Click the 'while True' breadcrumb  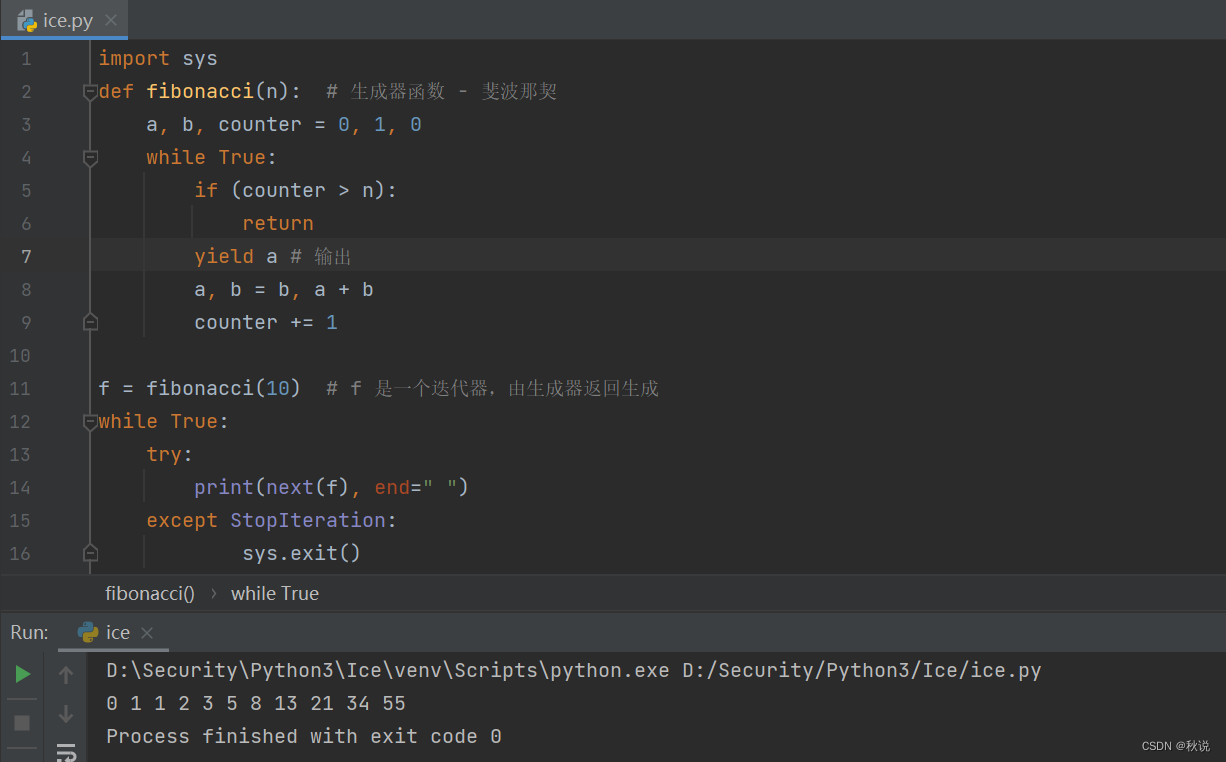point(275,594)
